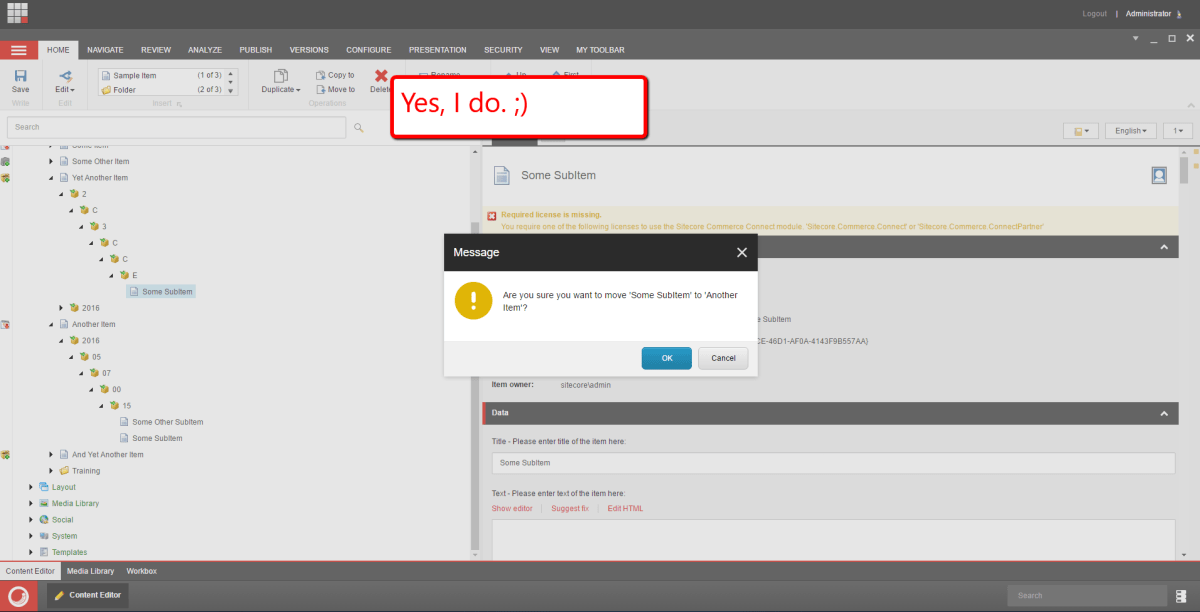1200x612 pixels.
Task: Open the Sitecore launchpad grid icon
Action: coord(17,13)
